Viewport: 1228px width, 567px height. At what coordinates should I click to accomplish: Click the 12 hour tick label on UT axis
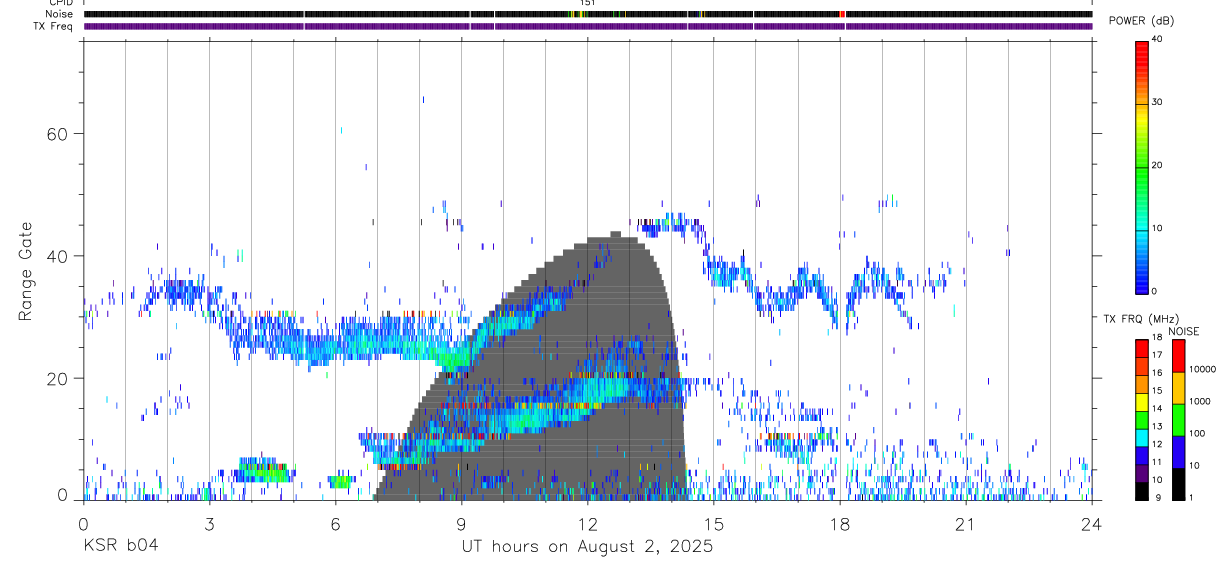[587, 524]
